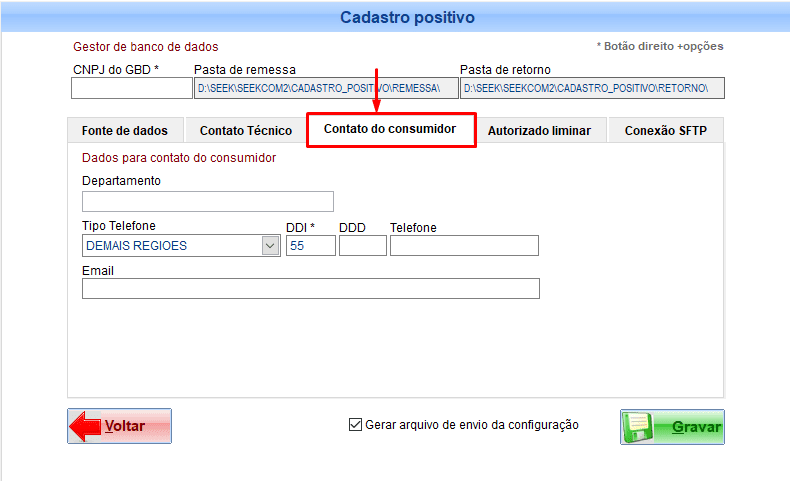Click the 'Cadastro positivo' title text
The width and height of the screenshot is (790, 481).
coord(407,17)
